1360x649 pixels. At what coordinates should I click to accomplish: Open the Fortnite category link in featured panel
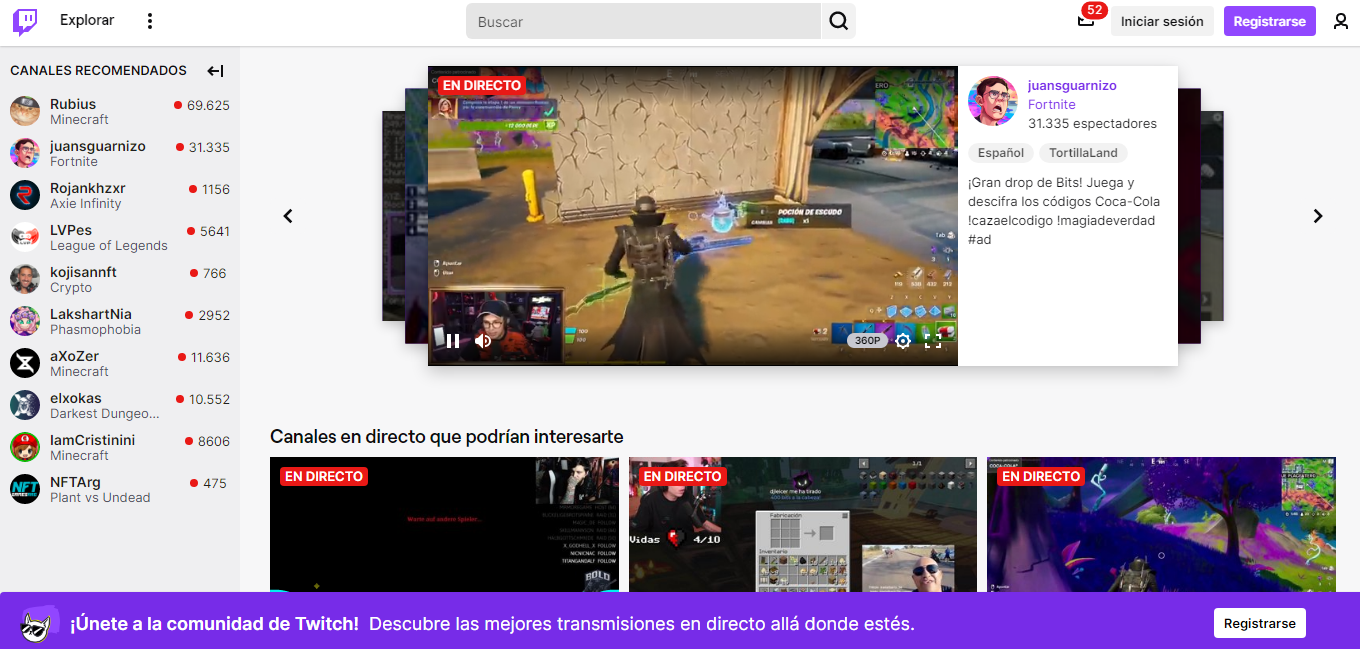coord(1052,105)
